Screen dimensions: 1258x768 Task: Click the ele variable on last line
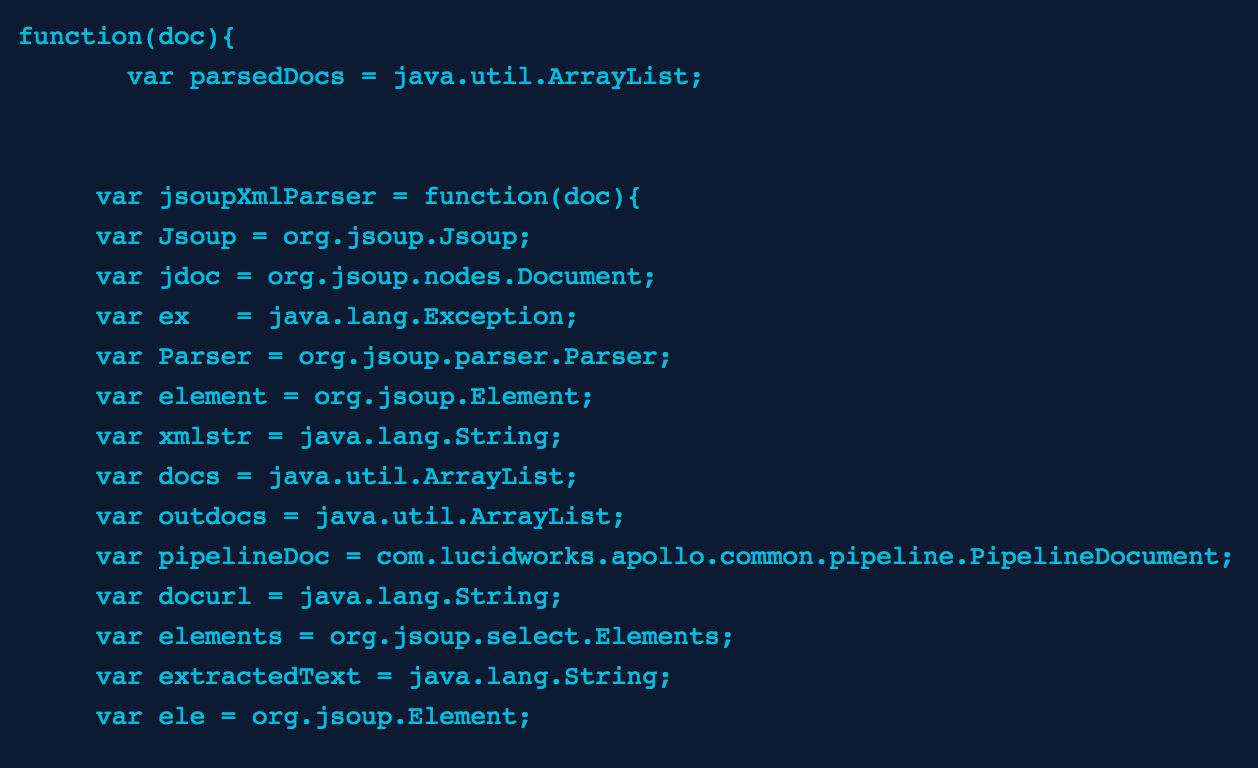point(181,717)
